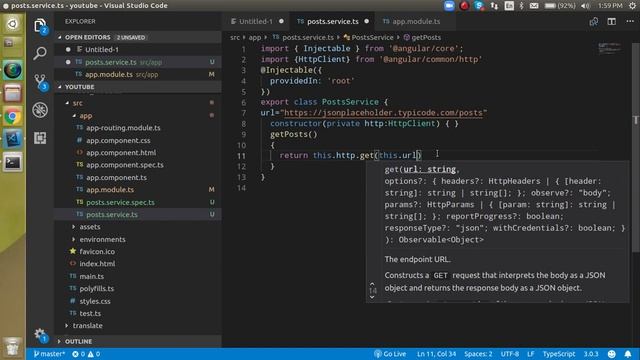Image resolution: width=640 pixels, height=360 pixels.
Task: Select app.module.ts in Open Editors
Action: point(109,75)
